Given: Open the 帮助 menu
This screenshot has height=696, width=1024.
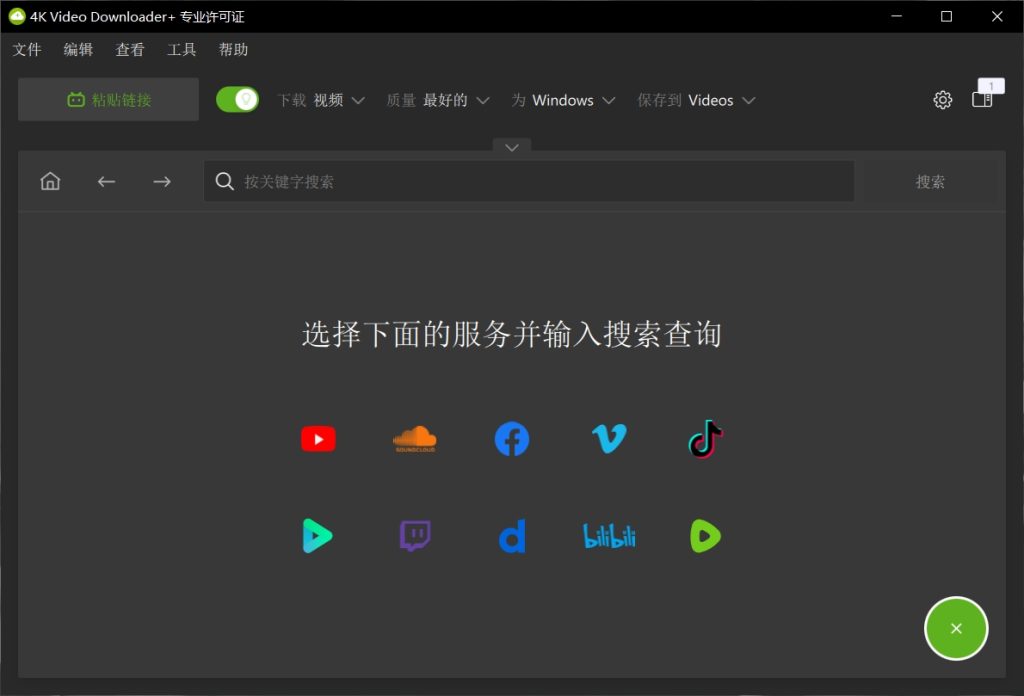Looking at the screenshot, I should coord(233,49).
